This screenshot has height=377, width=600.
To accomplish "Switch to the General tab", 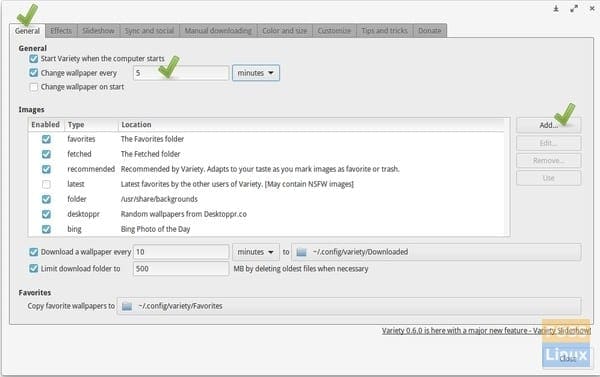I will (x=27, y=31).
